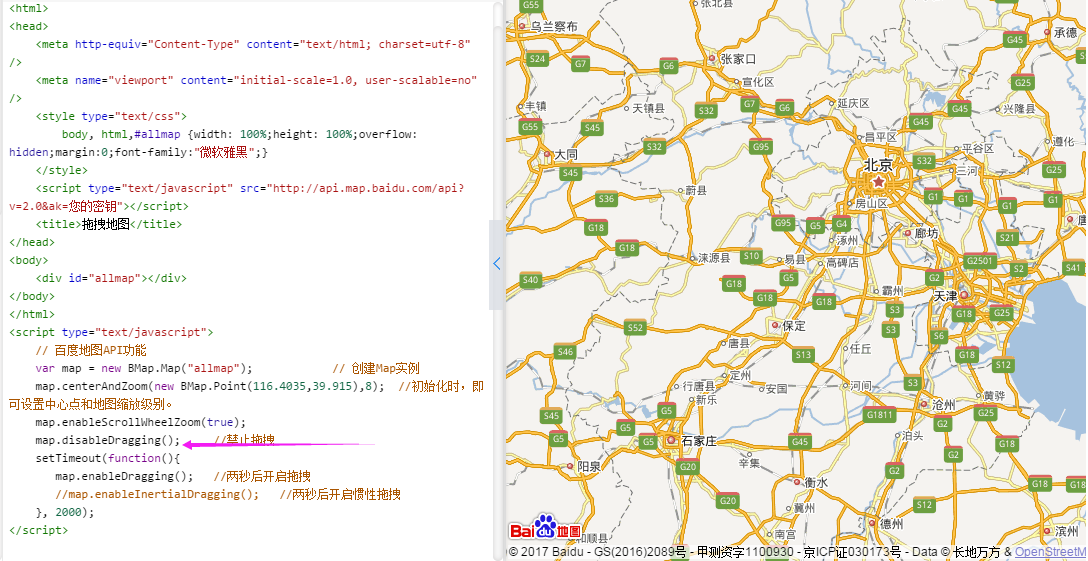The image size is (1088, 561).
Task: Click the red star marker at 北京
Action: point(879,182)
